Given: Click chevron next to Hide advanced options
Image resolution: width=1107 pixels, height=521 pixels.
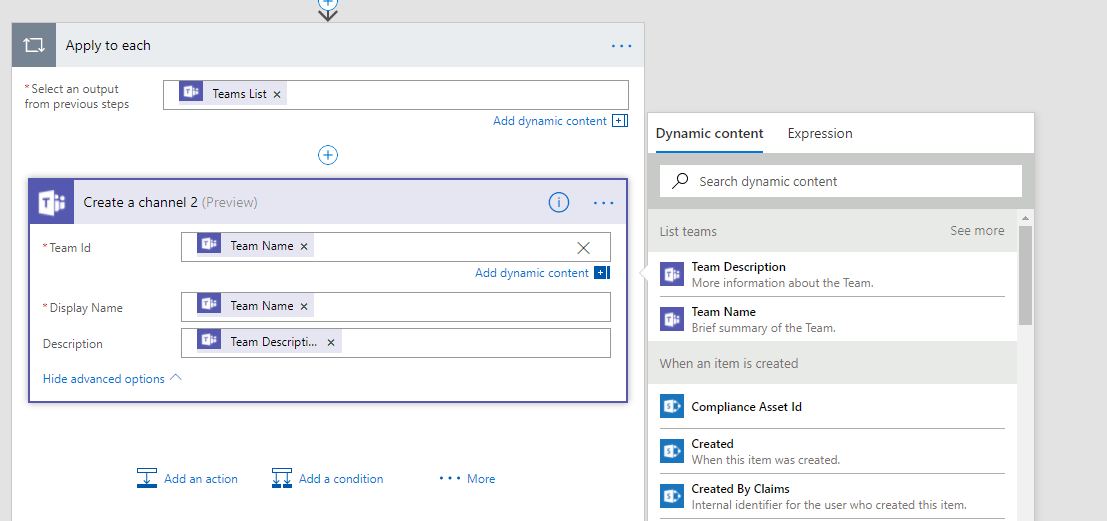Looking at the screenshot, I should point(176,378).
